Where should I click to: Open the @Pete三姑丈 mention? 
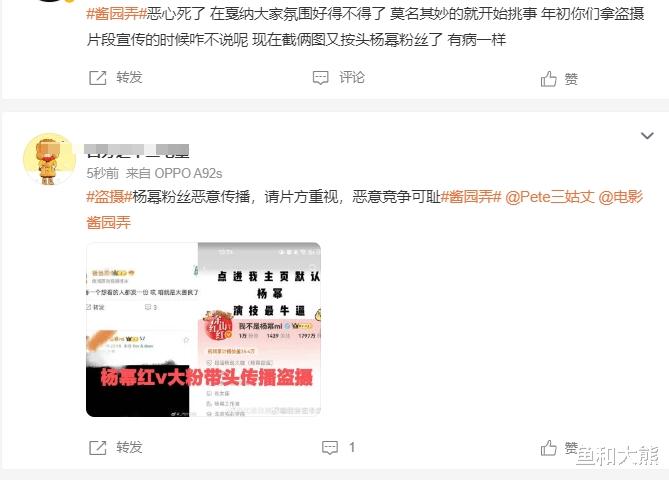pos(550,197)
